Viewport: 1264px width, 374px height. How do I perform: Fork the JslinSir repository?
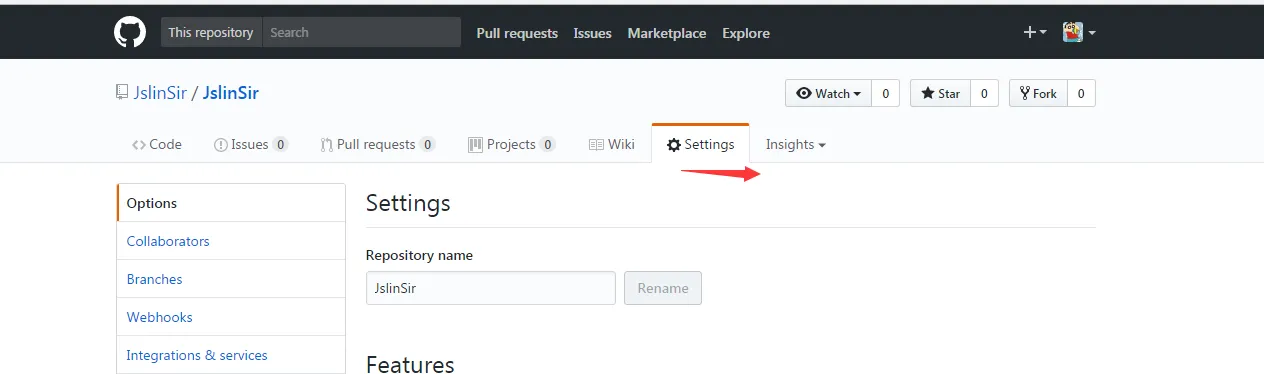pos(1038,93)
